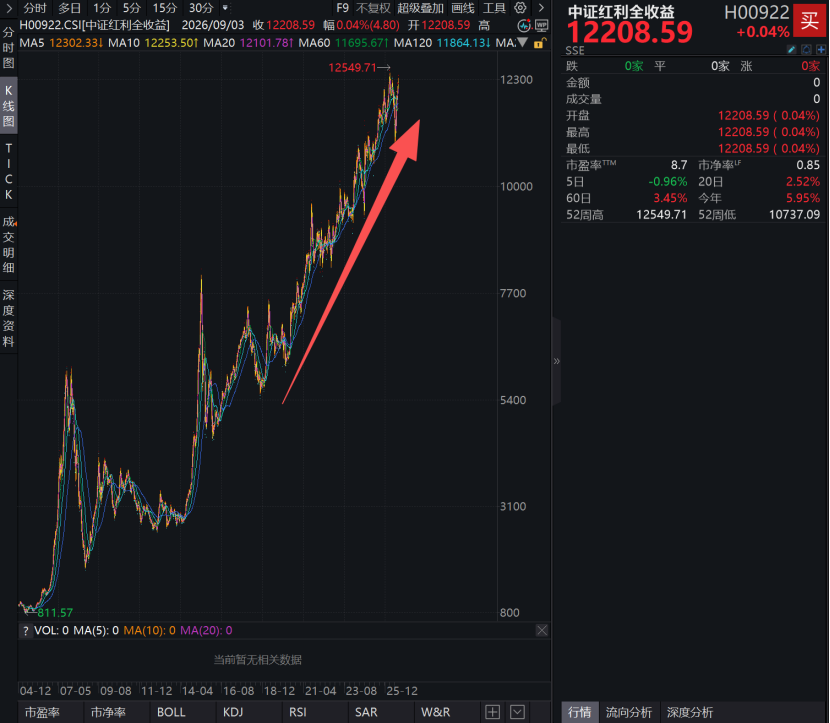Click the pencil edit icon under quote
The height and width of the screenshot is (723, 830).
pos(791,50)
